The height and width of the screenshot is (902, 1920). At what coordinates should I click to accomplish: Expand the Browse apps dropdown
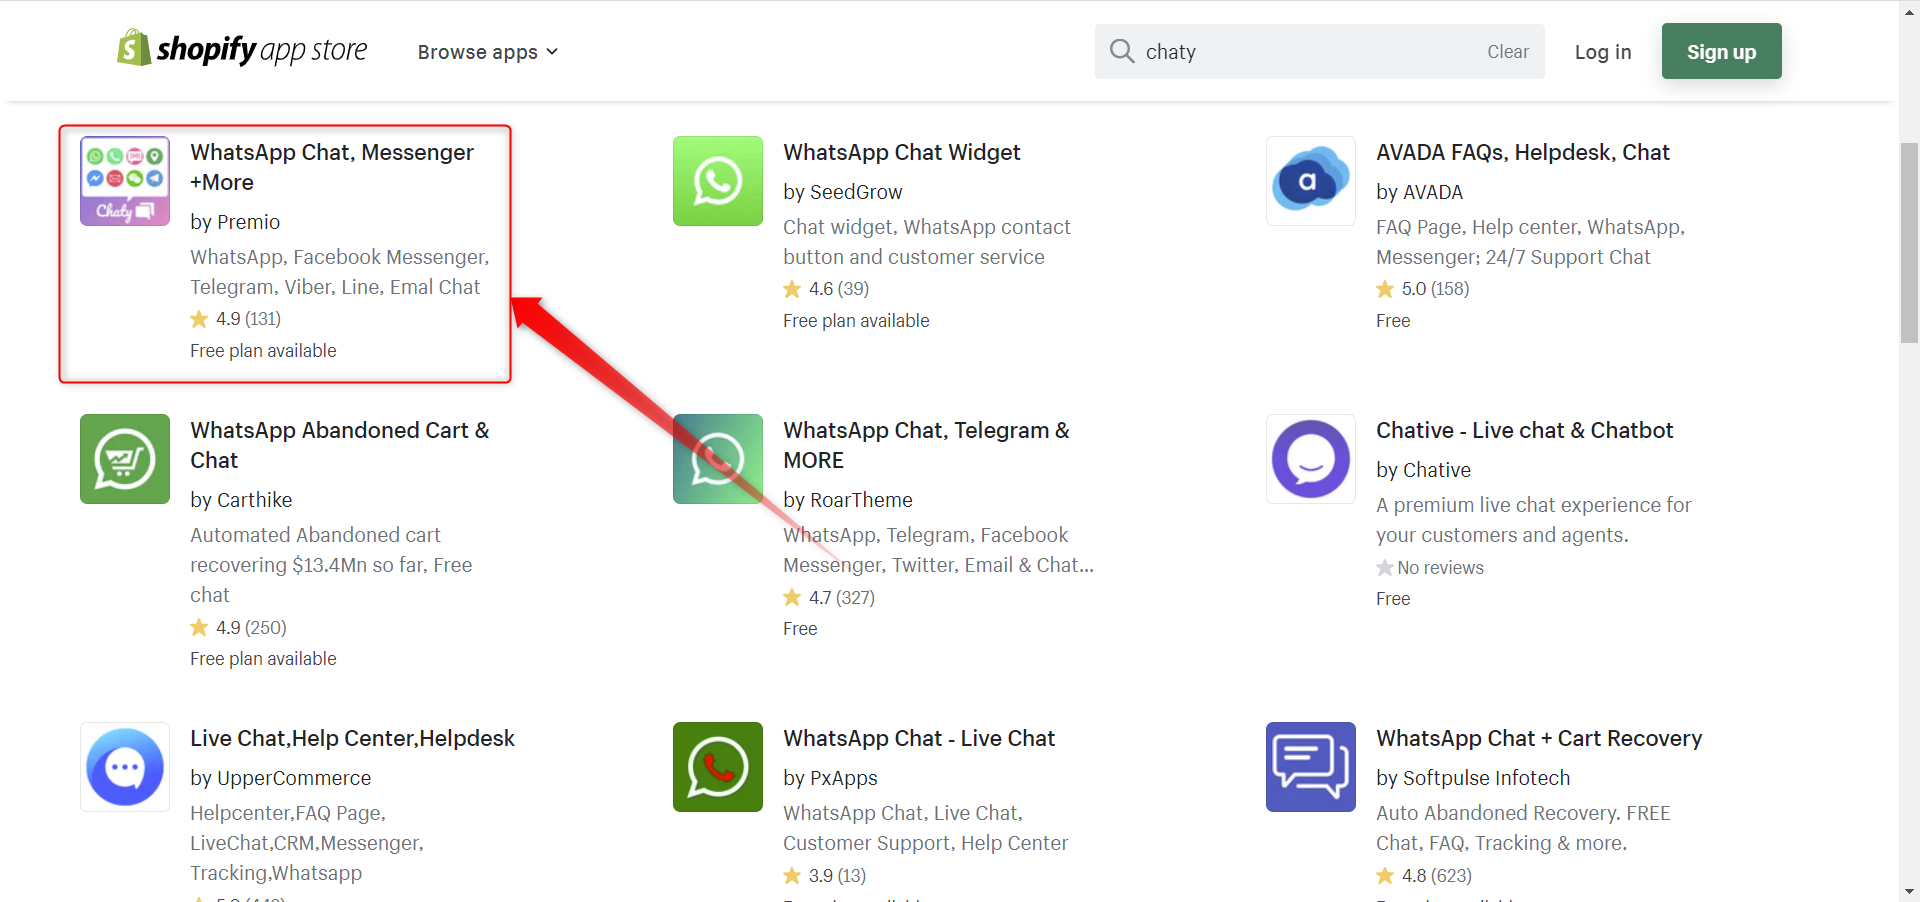[488, 52]
